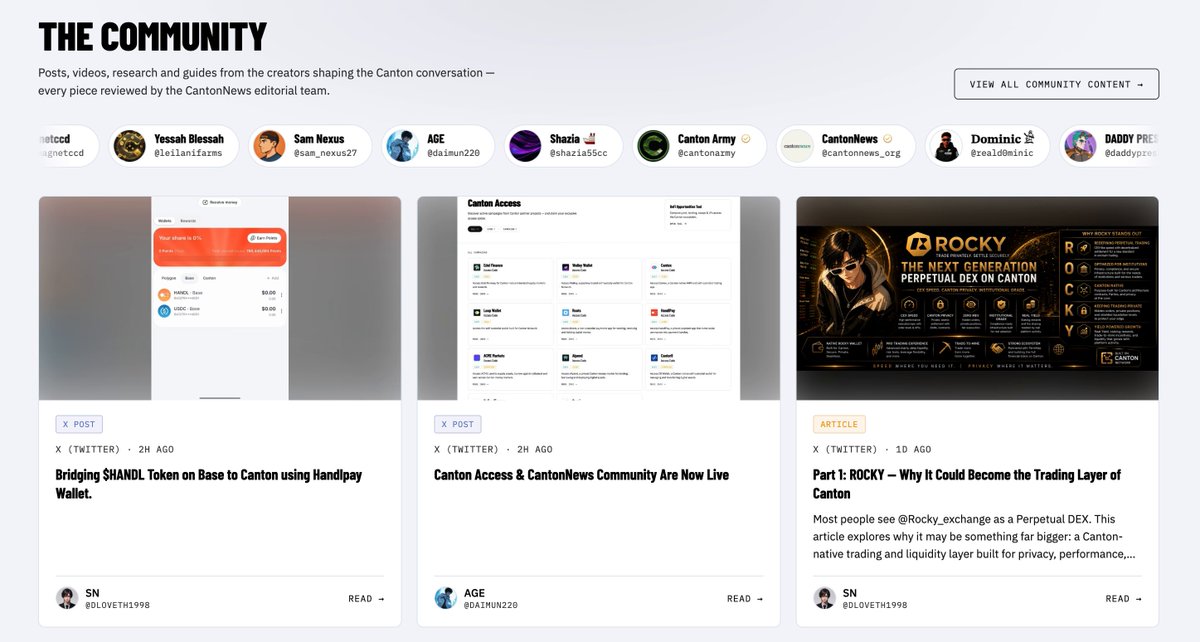The image size is (1200, 642).
Task: Click the CantonNews logo avatar
Action: tap(797, 146)
